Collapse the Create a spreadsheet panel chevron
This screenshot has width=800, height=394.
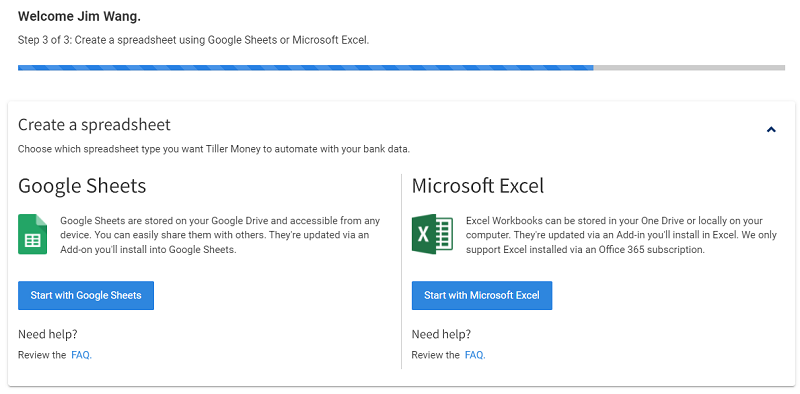(771, 130)
